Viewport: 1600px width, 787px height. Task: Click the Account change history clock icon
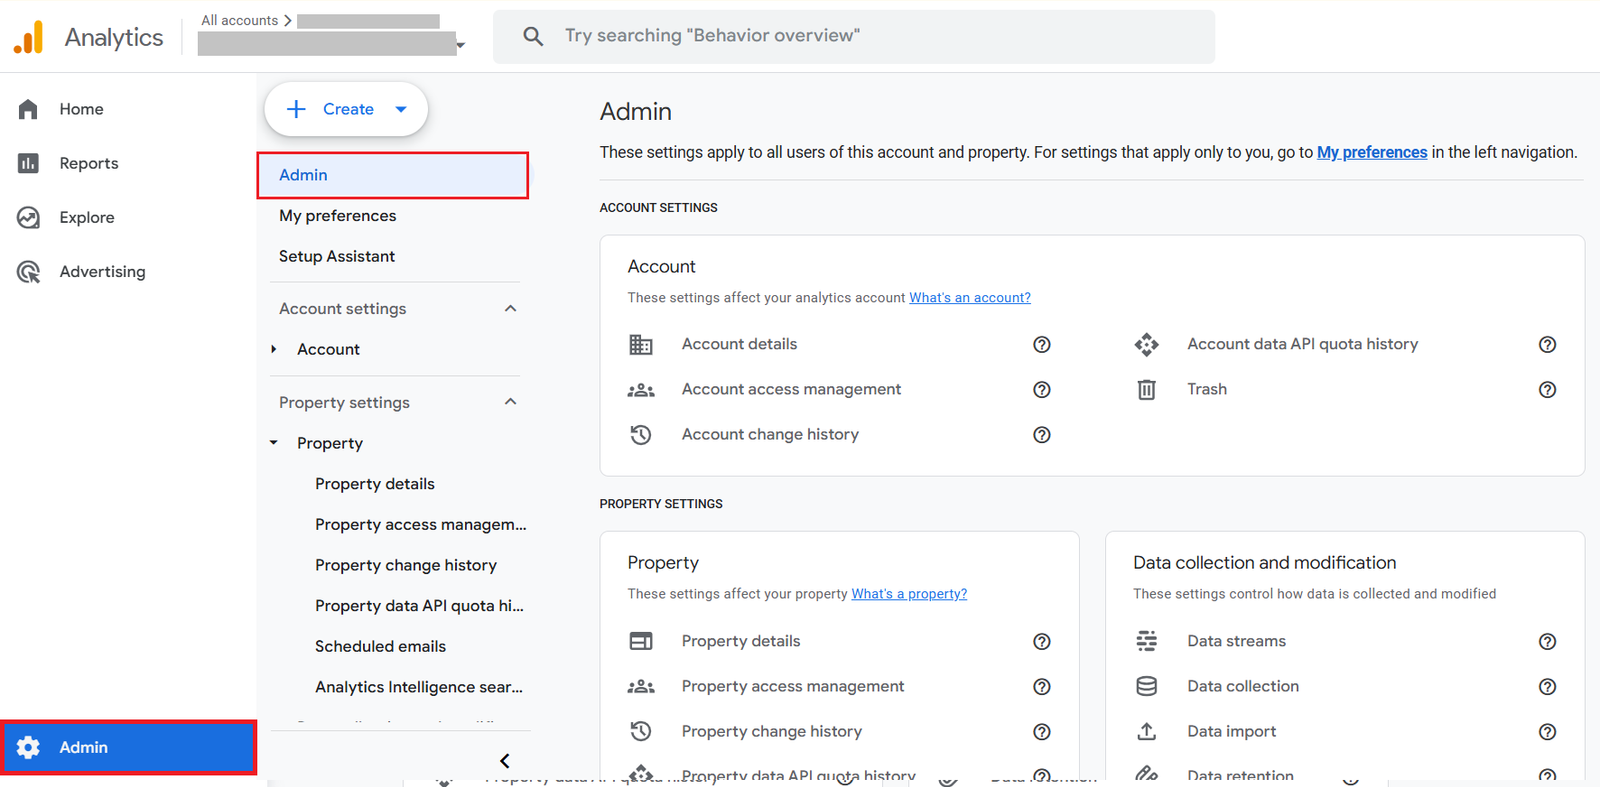(x=641, y=435)
